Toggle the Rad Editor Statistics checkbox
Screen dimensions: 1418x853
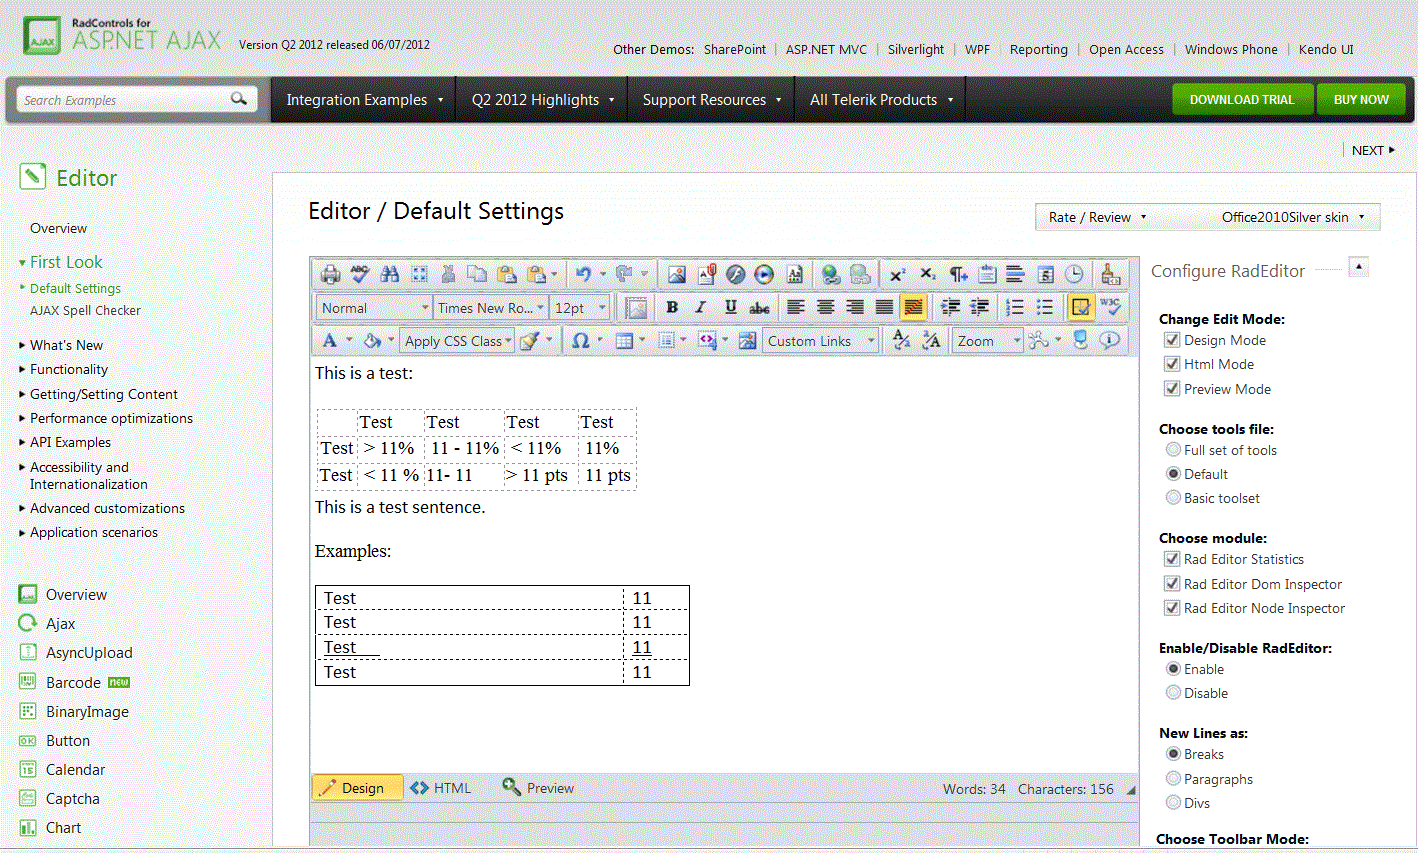[x=1172, y=559]
